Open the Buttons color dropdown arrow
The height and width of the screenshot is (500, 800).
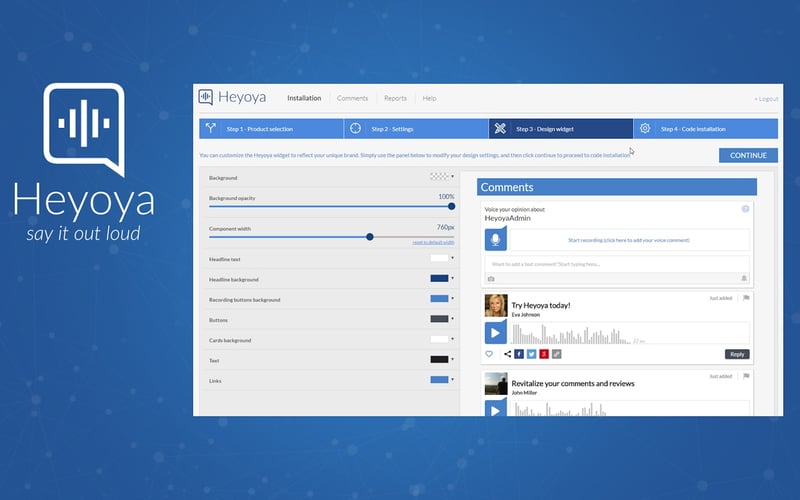[x=452, y=319]
